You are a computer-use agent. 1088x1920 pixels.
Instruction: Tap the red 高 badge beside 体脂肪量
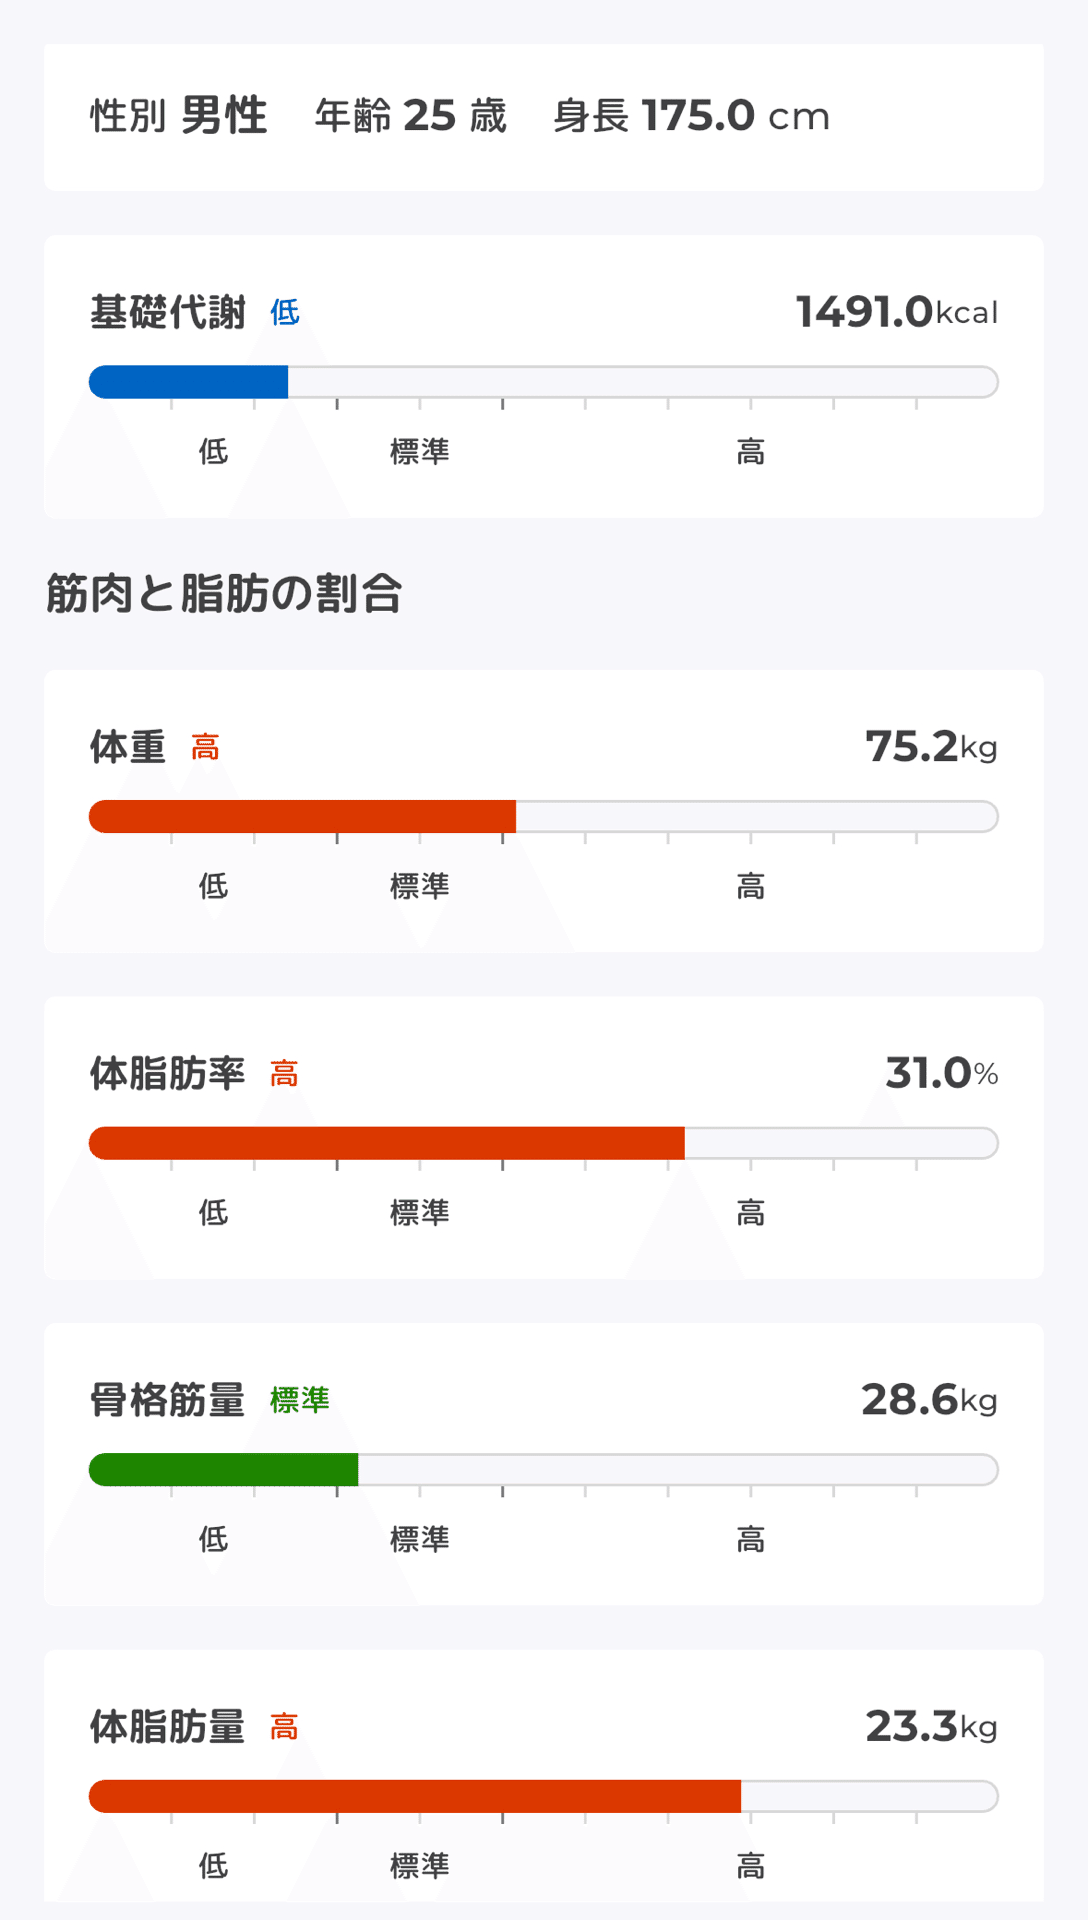pyautogui.click(x=284, y=1727)
